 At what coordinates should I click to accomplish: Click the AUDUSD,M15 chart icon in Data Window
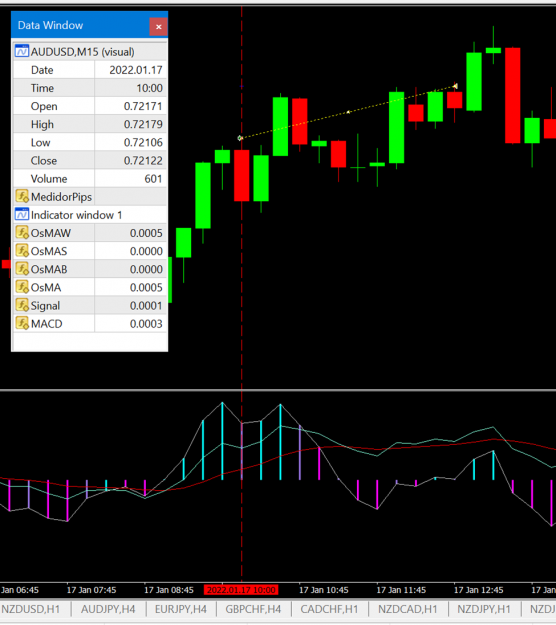click(22, 52)
